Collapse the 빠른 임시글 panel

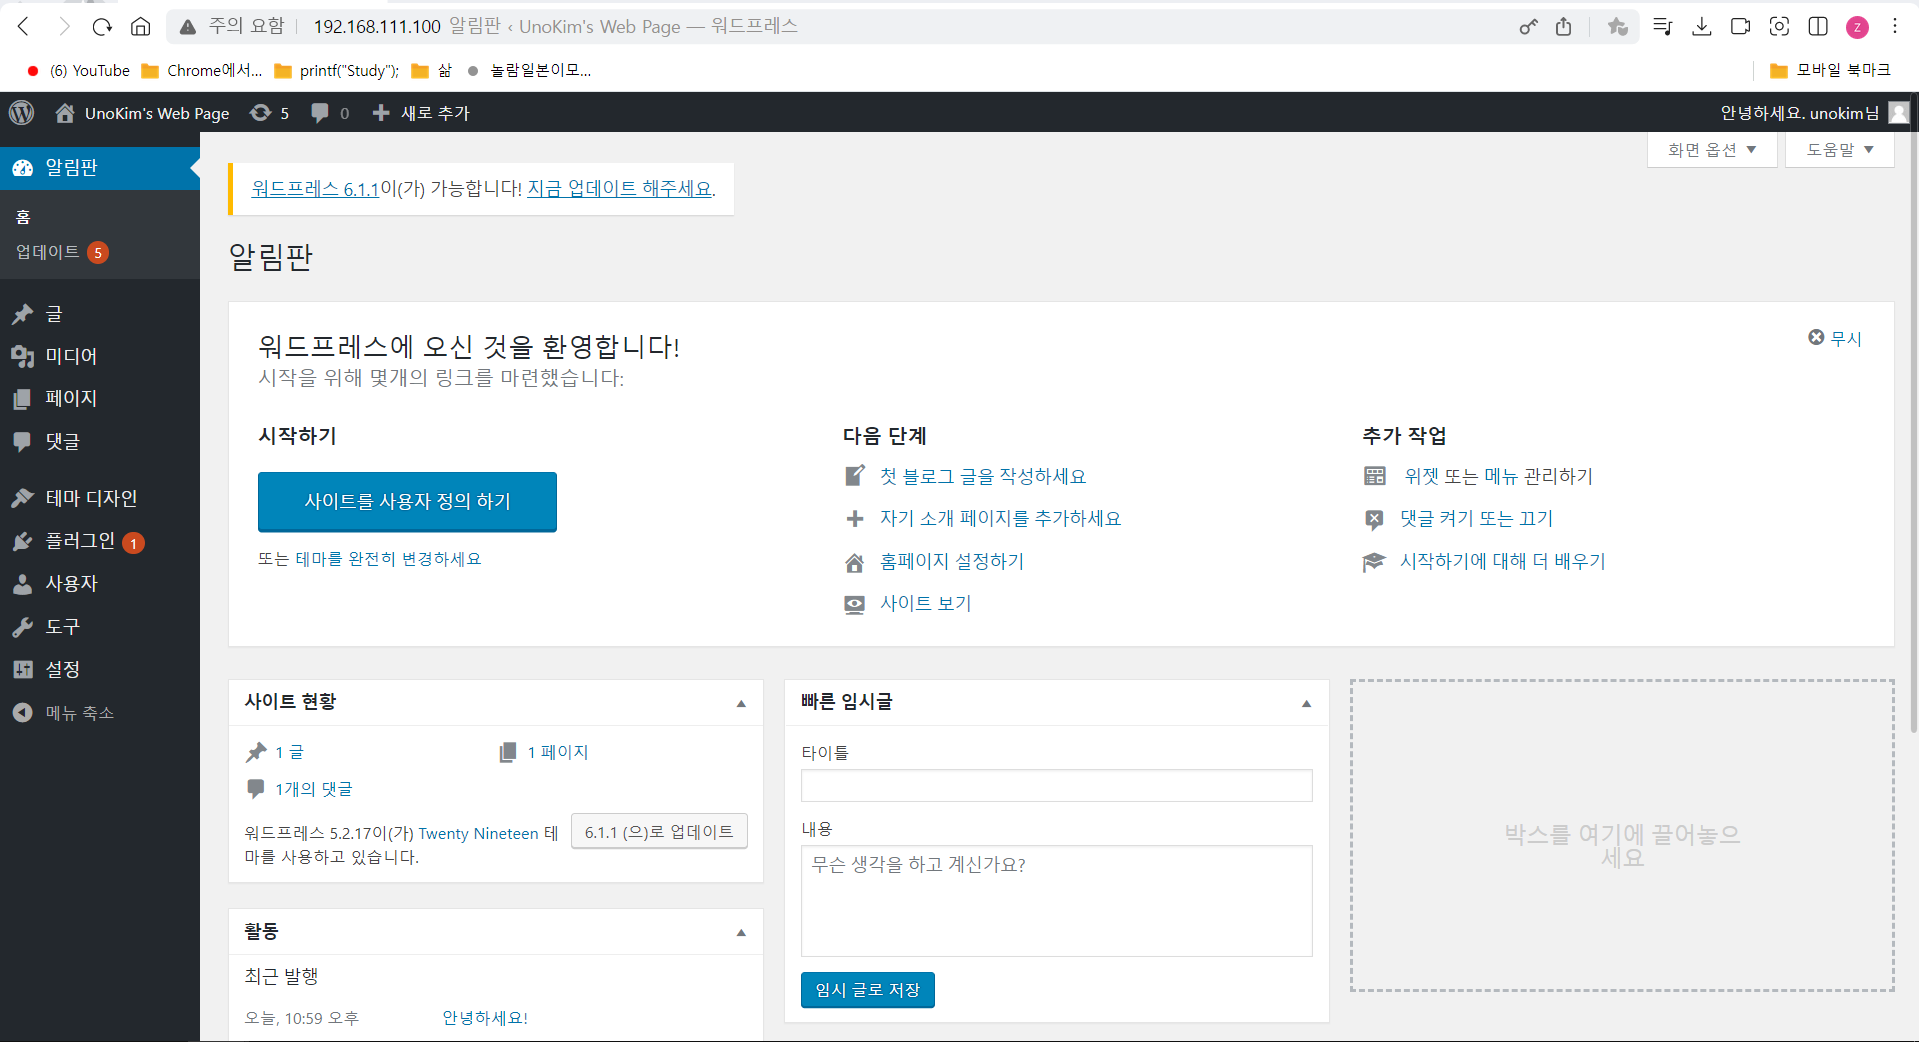click(1306, 704)
